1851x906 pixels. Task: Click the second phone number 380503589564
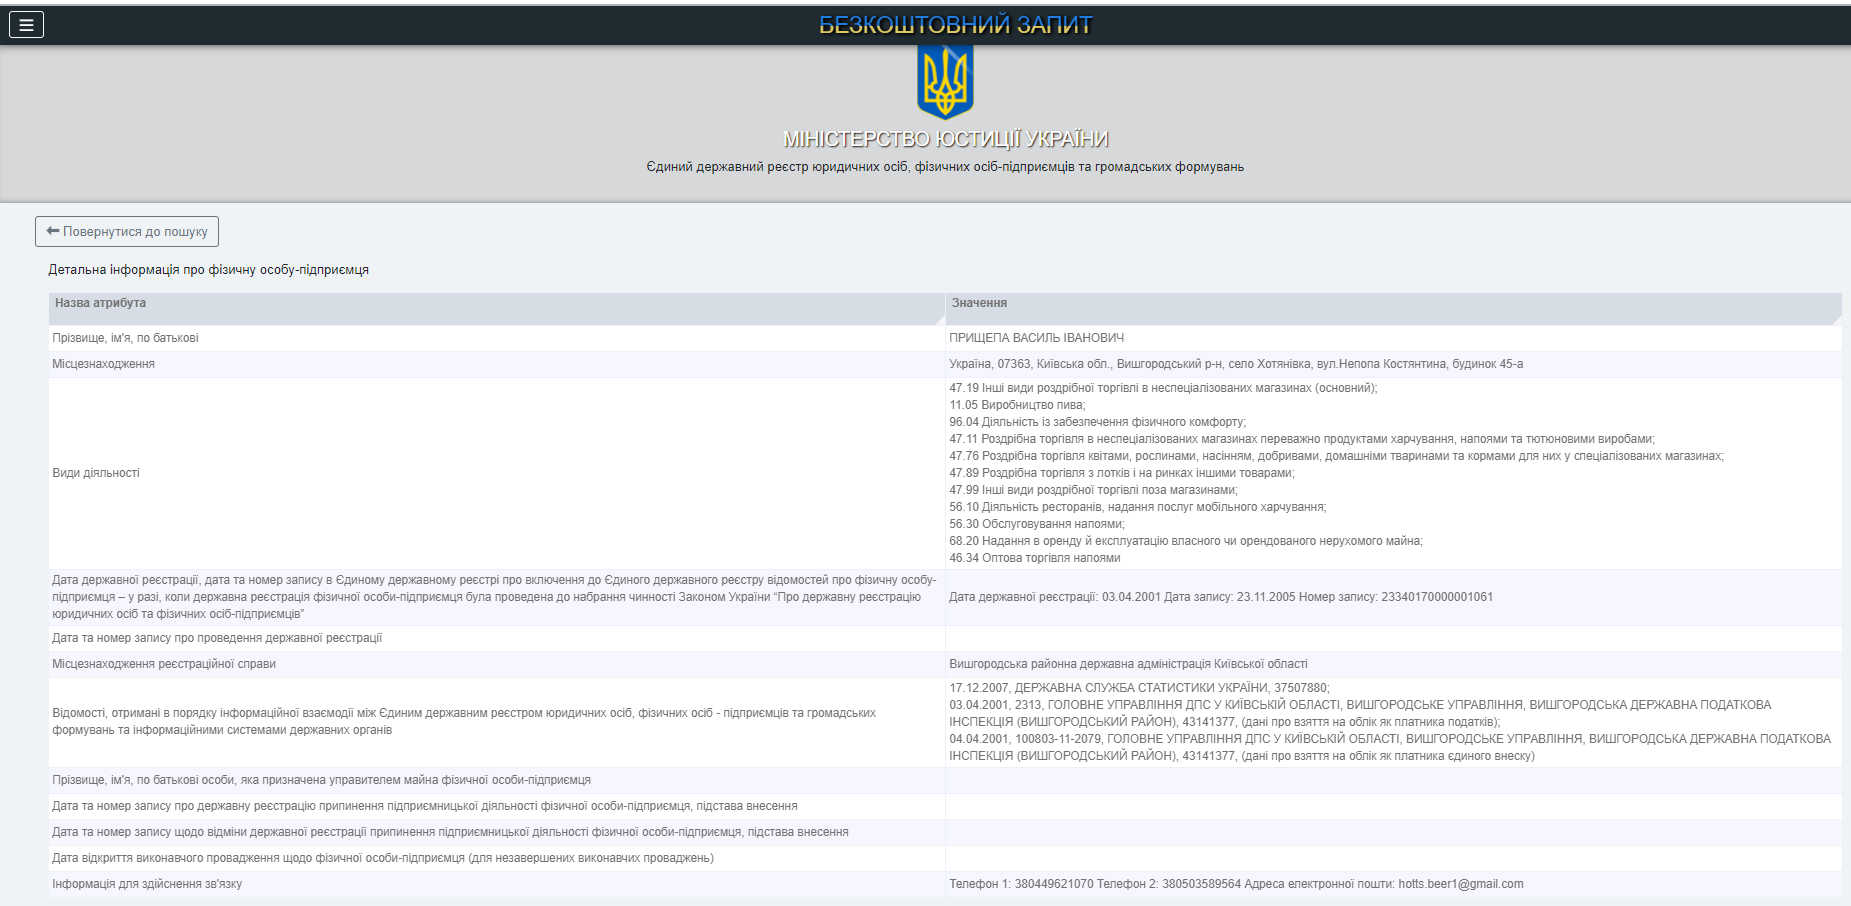coord(1201,884)
